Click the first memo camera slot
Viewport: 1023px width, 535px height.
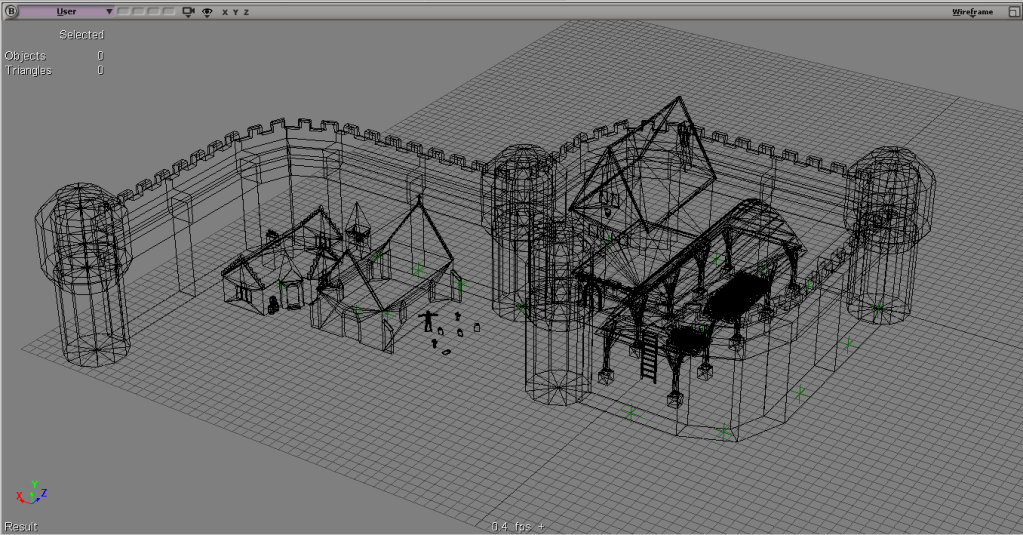pyautogui.click(x=123, y=11)
